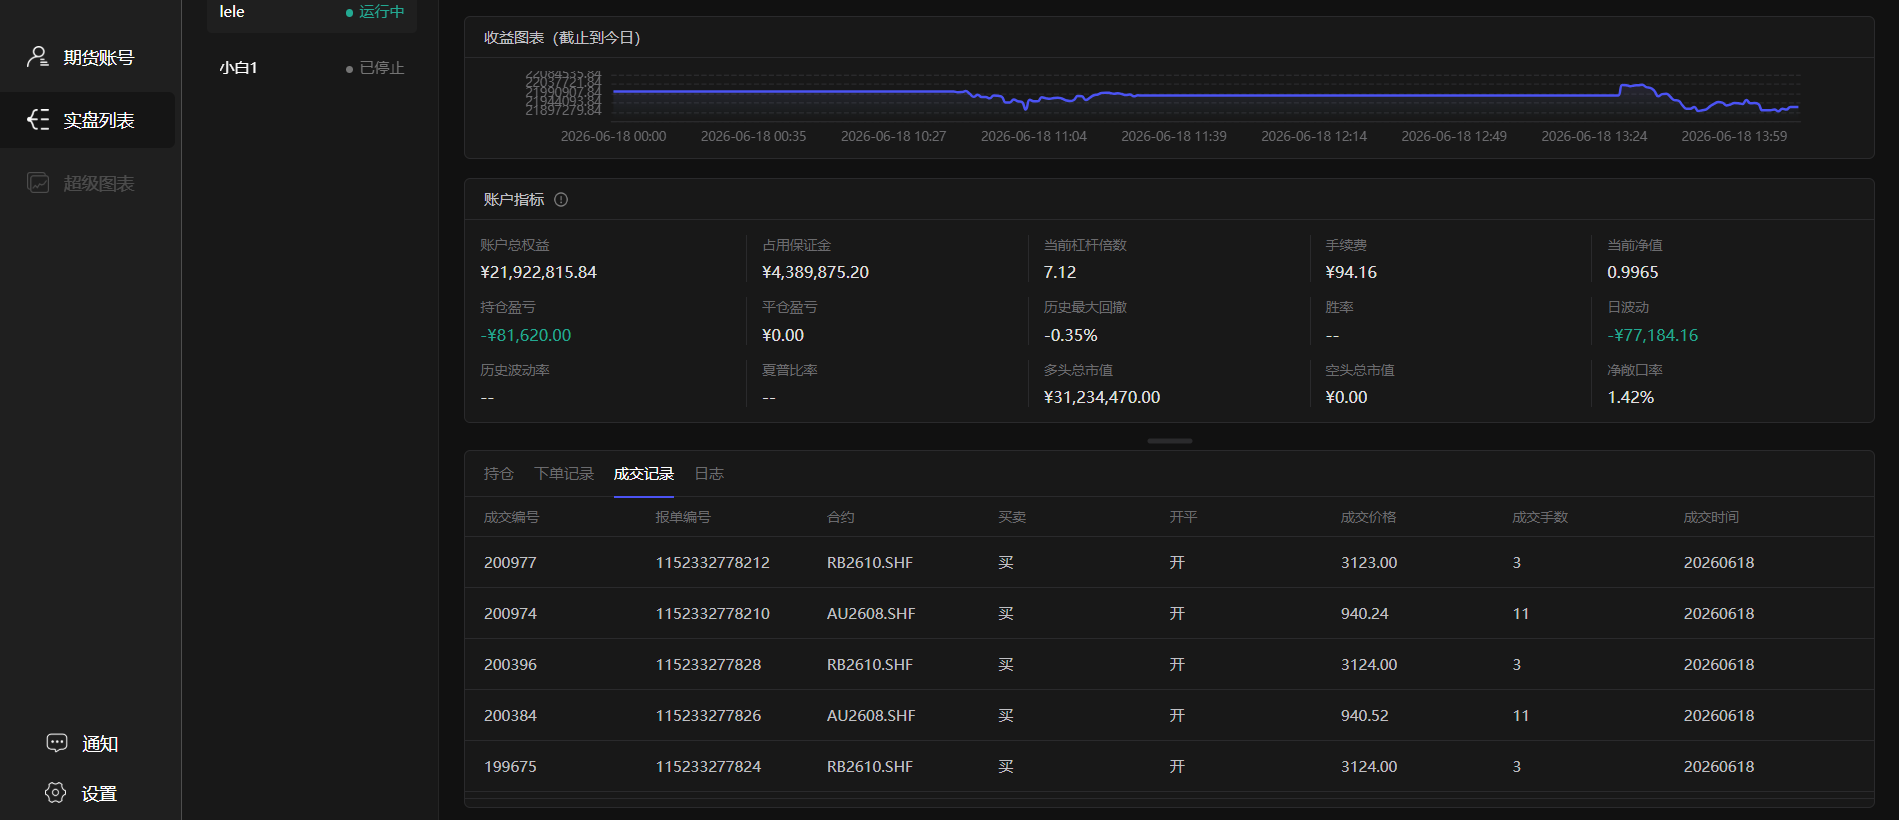This screenshot has height=820, width=1899.
Task: Click the 期货账号 user icon
Action: click(x=38, y=57)
